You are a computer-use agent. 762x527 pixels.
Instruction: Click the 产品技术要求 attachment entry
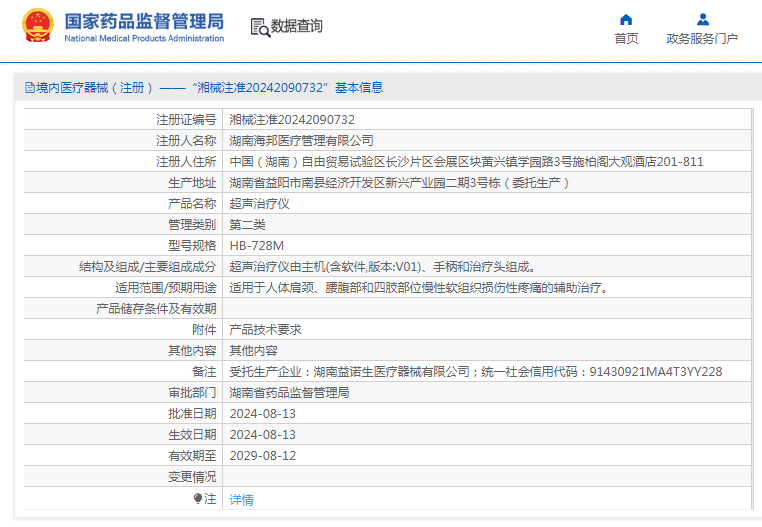[265, 330]
